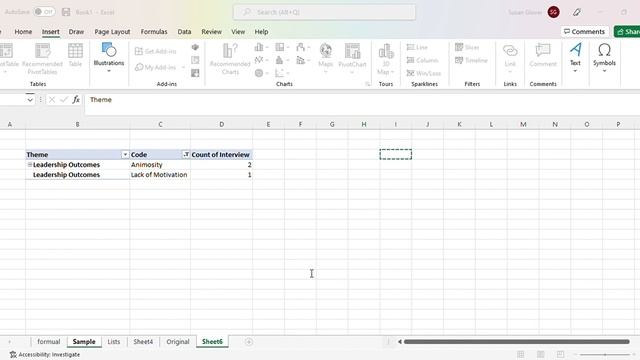The image size is (640, 360).
Task: Insert a PivotChart
Action: pyautogui.click(x=352, y=57)
